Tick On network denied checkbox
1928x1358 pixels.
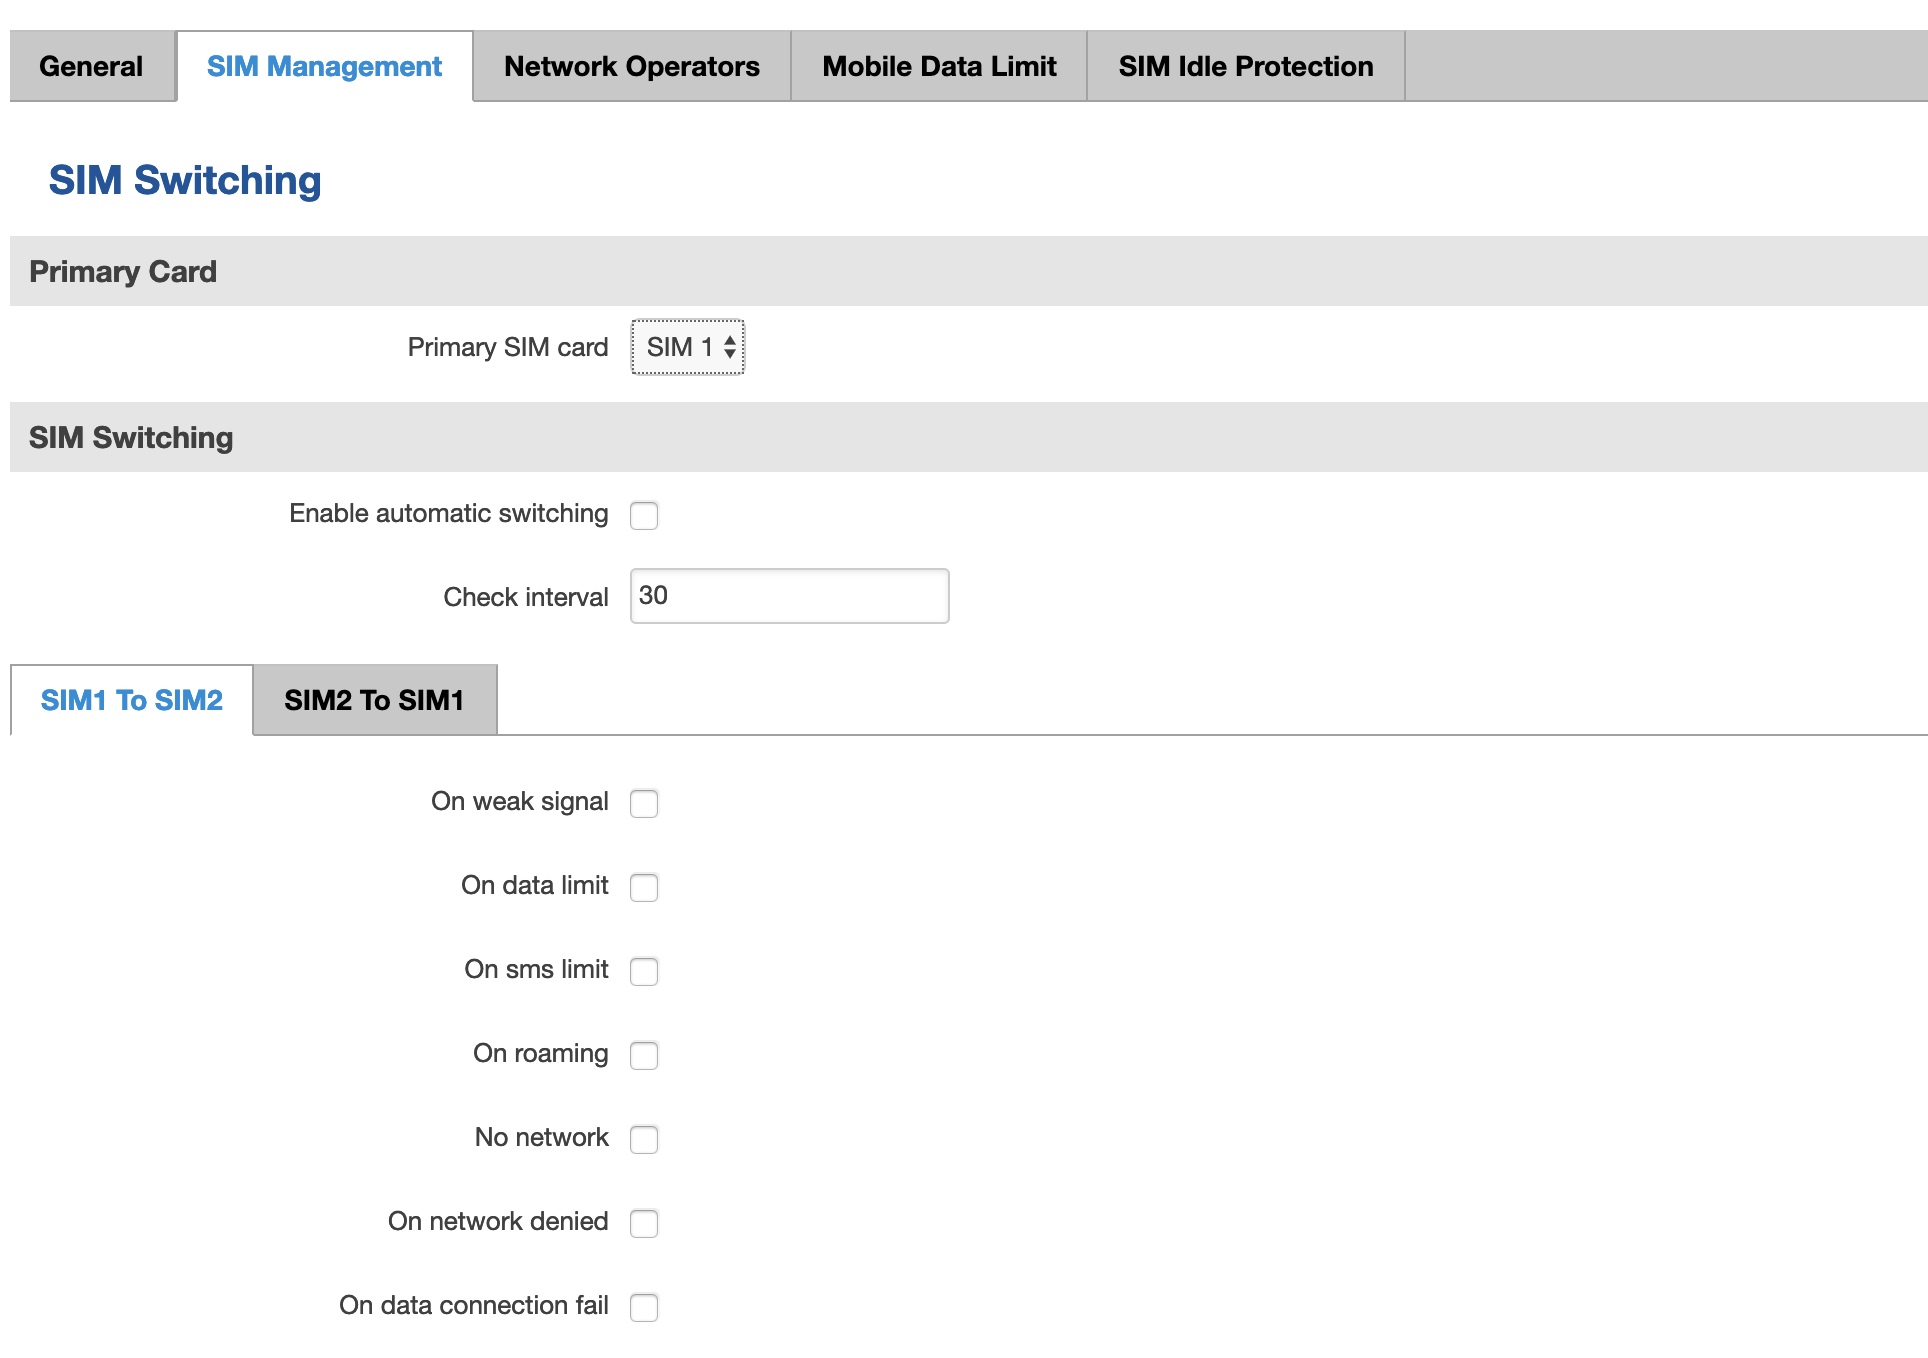pyautogui.click(x=644, y=1223)
